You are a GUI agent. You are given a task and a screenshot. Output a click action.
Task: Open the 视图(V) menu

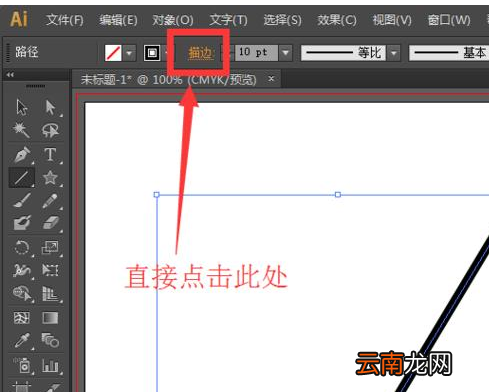coord(392,20)
